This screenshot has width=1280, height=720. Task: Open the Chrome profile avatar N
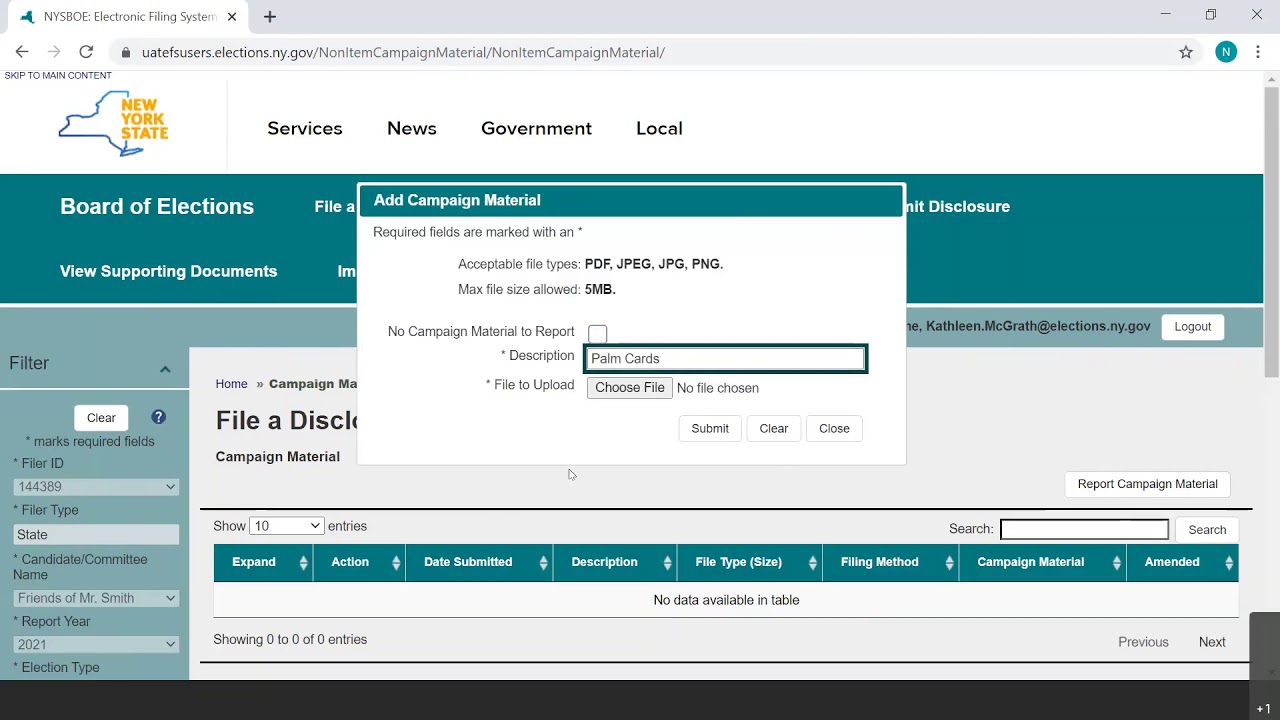[x=1226, y=52]
